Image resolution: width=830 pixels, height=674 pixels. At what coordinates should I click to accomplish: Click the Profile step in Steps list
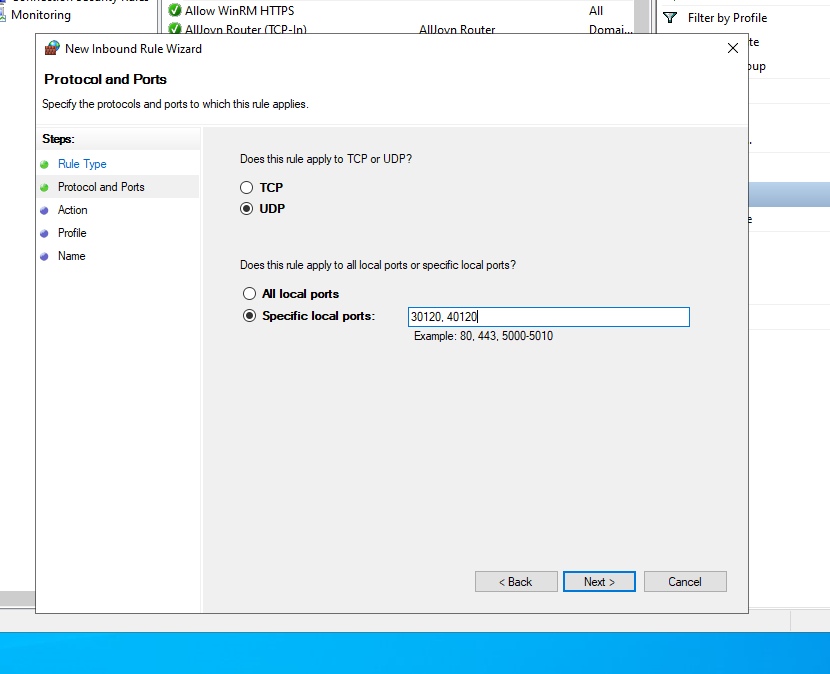[x=72, y=233]
